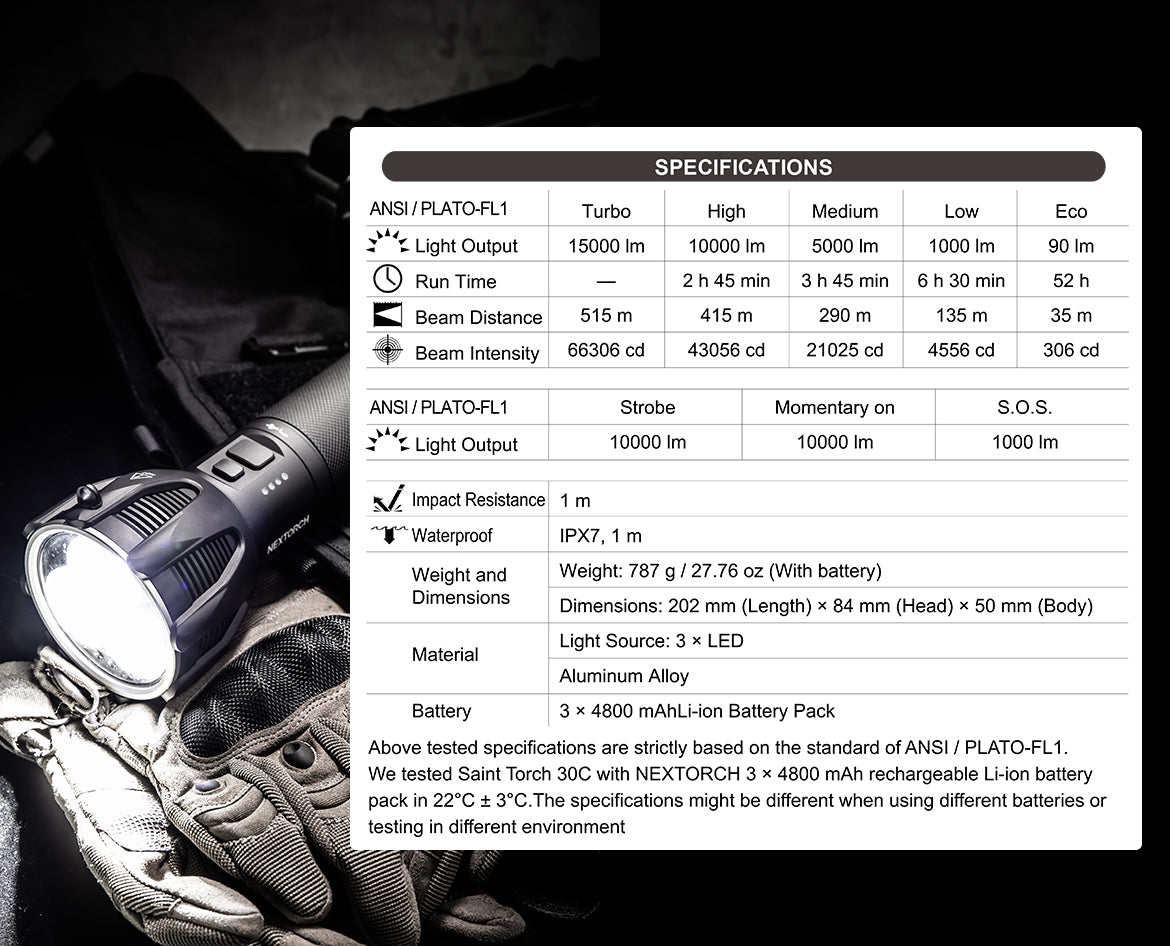
Task: Click the 5000 lm Medium output value
Action: click(845, 245)
